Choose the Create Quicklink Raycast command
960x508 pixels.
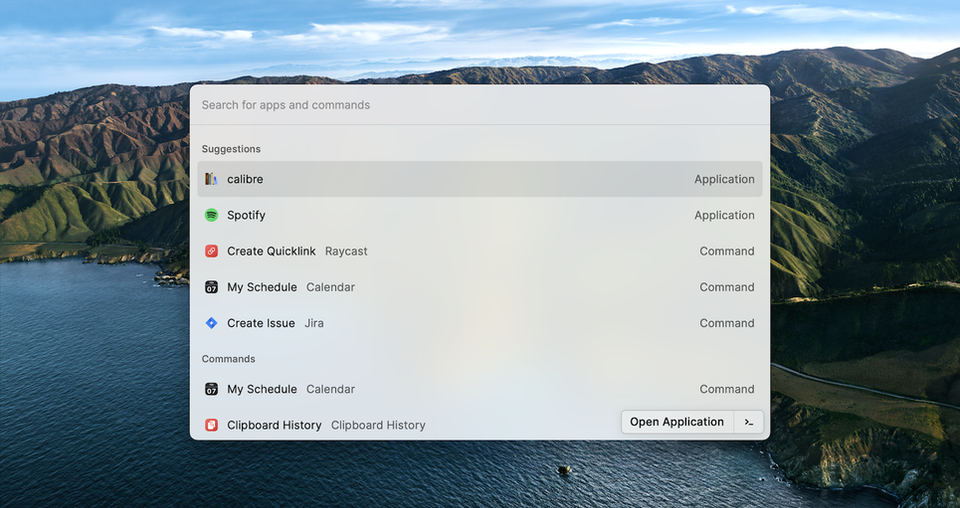coord(479,251)
